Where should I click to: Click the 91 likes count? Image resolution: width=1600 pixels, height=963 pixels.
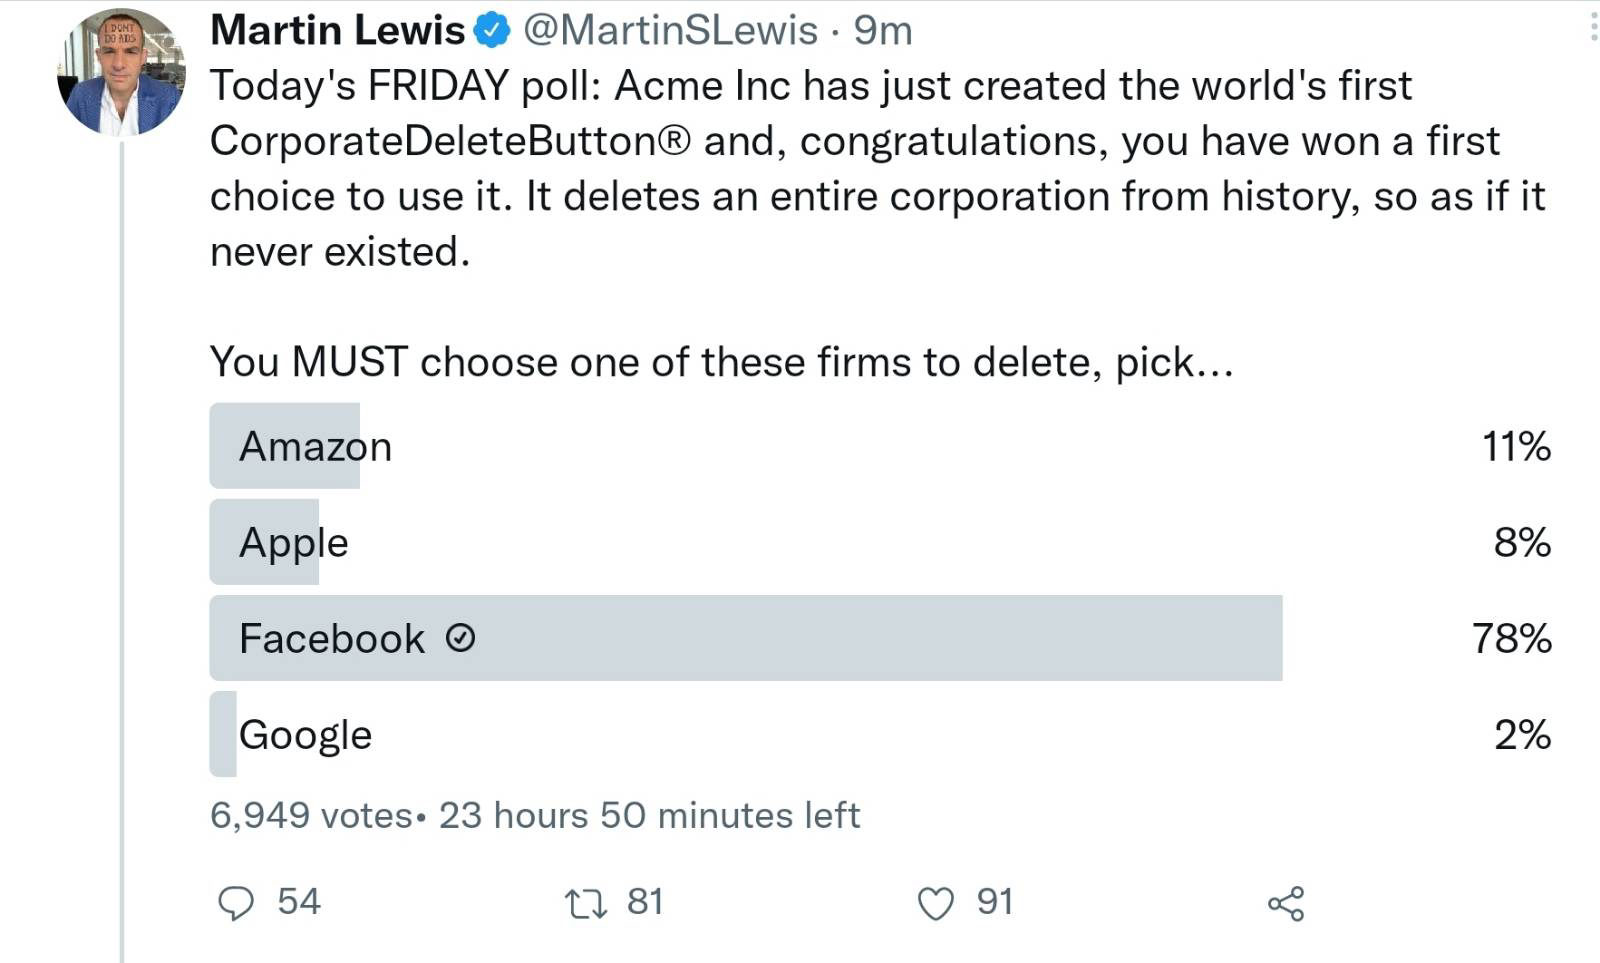pyautogui.click(x=995, y=902)
